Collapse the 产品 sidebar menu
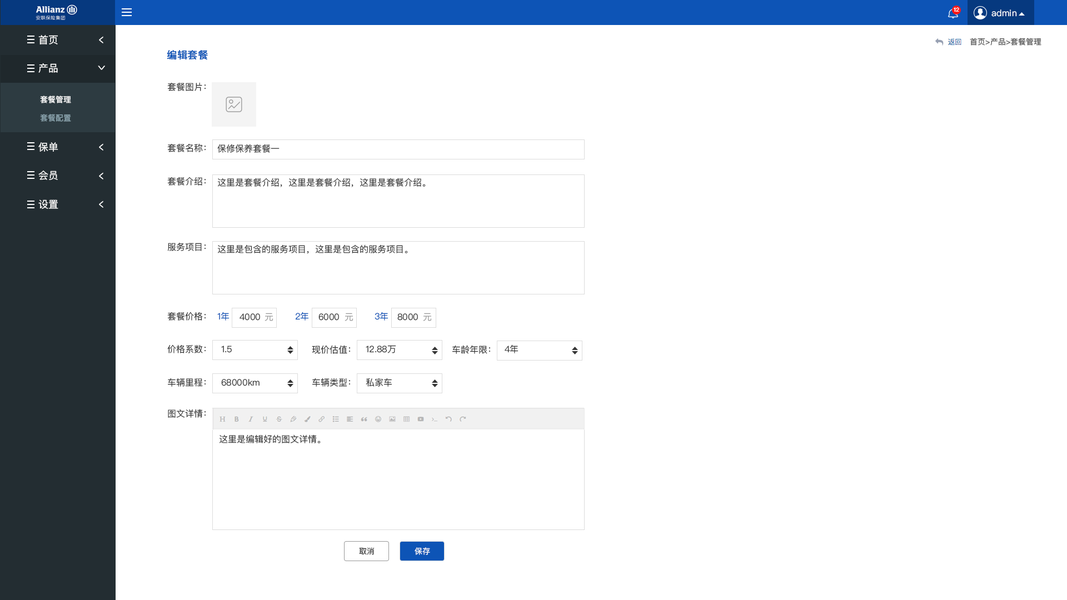The height and width of the screenshot is (600, 1067). [58, 68]
